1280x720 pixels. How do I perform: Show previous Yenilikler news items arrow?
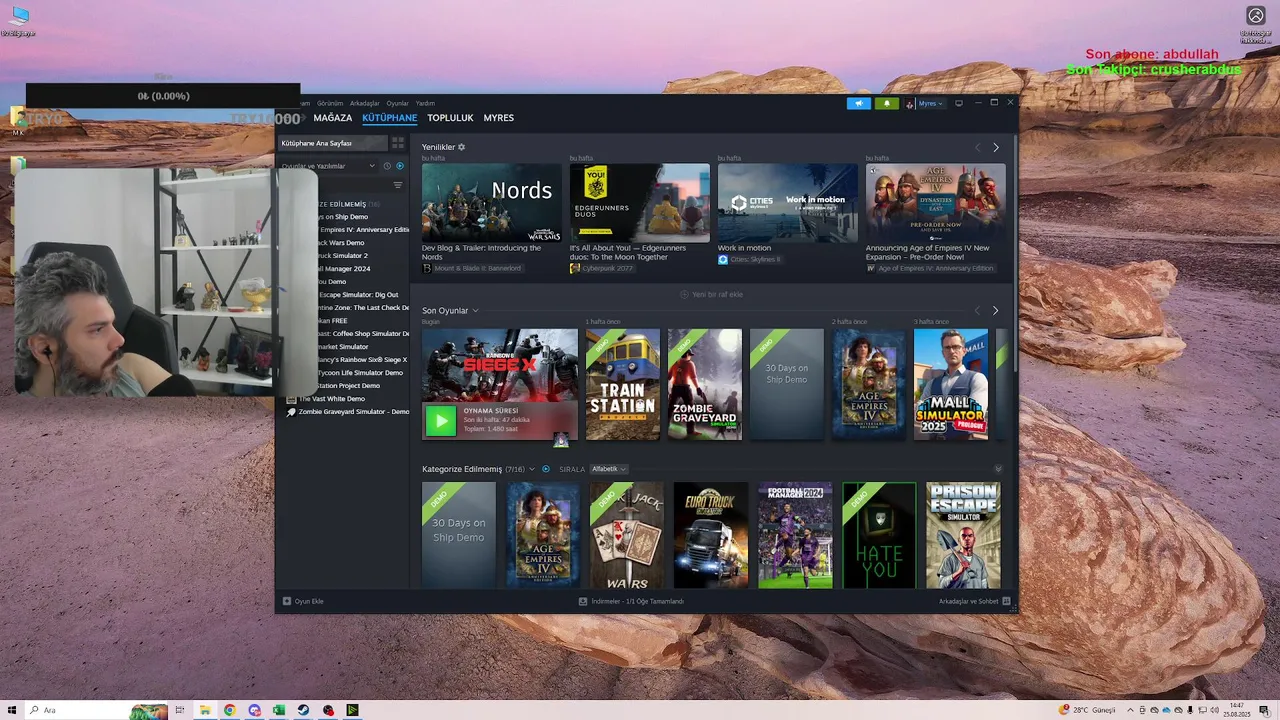978,147
